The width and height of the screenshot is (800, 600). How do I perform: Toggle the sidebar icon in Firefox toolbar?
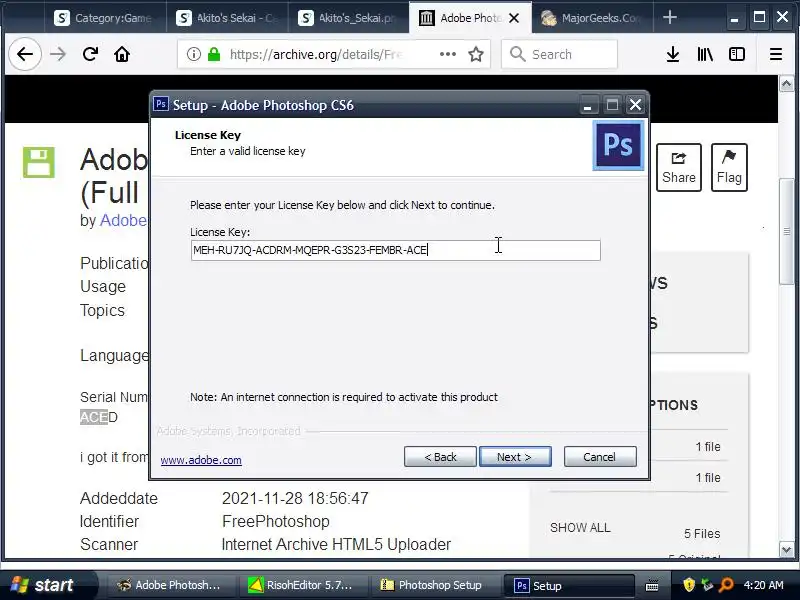(737, 54)
